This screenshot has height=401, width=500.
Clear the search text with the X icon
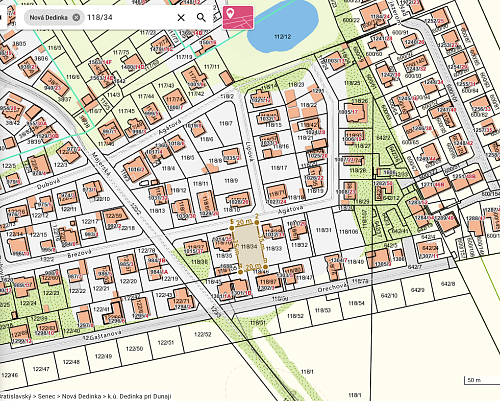[181, 17]
